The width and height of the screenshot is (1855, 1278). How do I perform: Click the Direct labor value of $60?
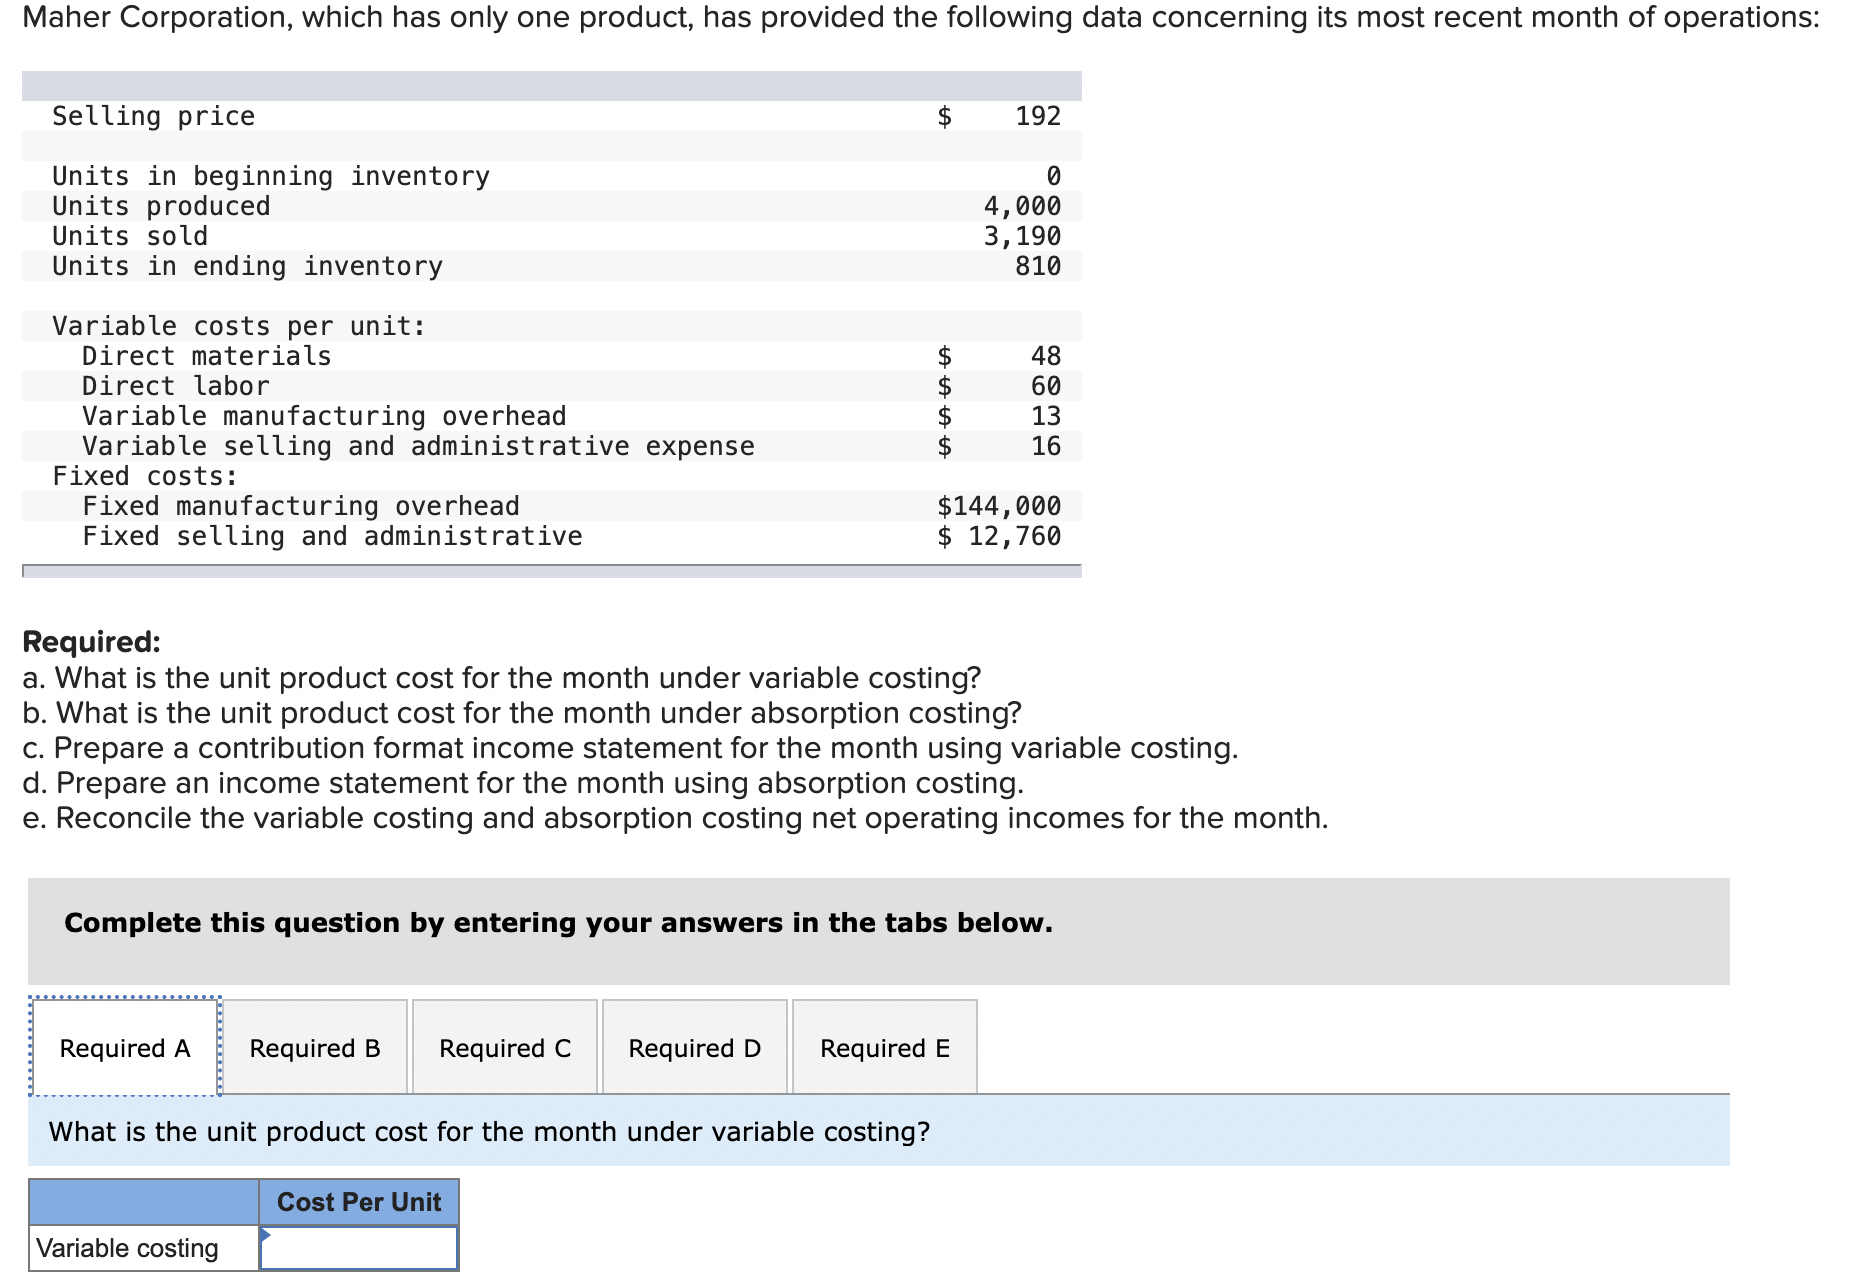1045,385
